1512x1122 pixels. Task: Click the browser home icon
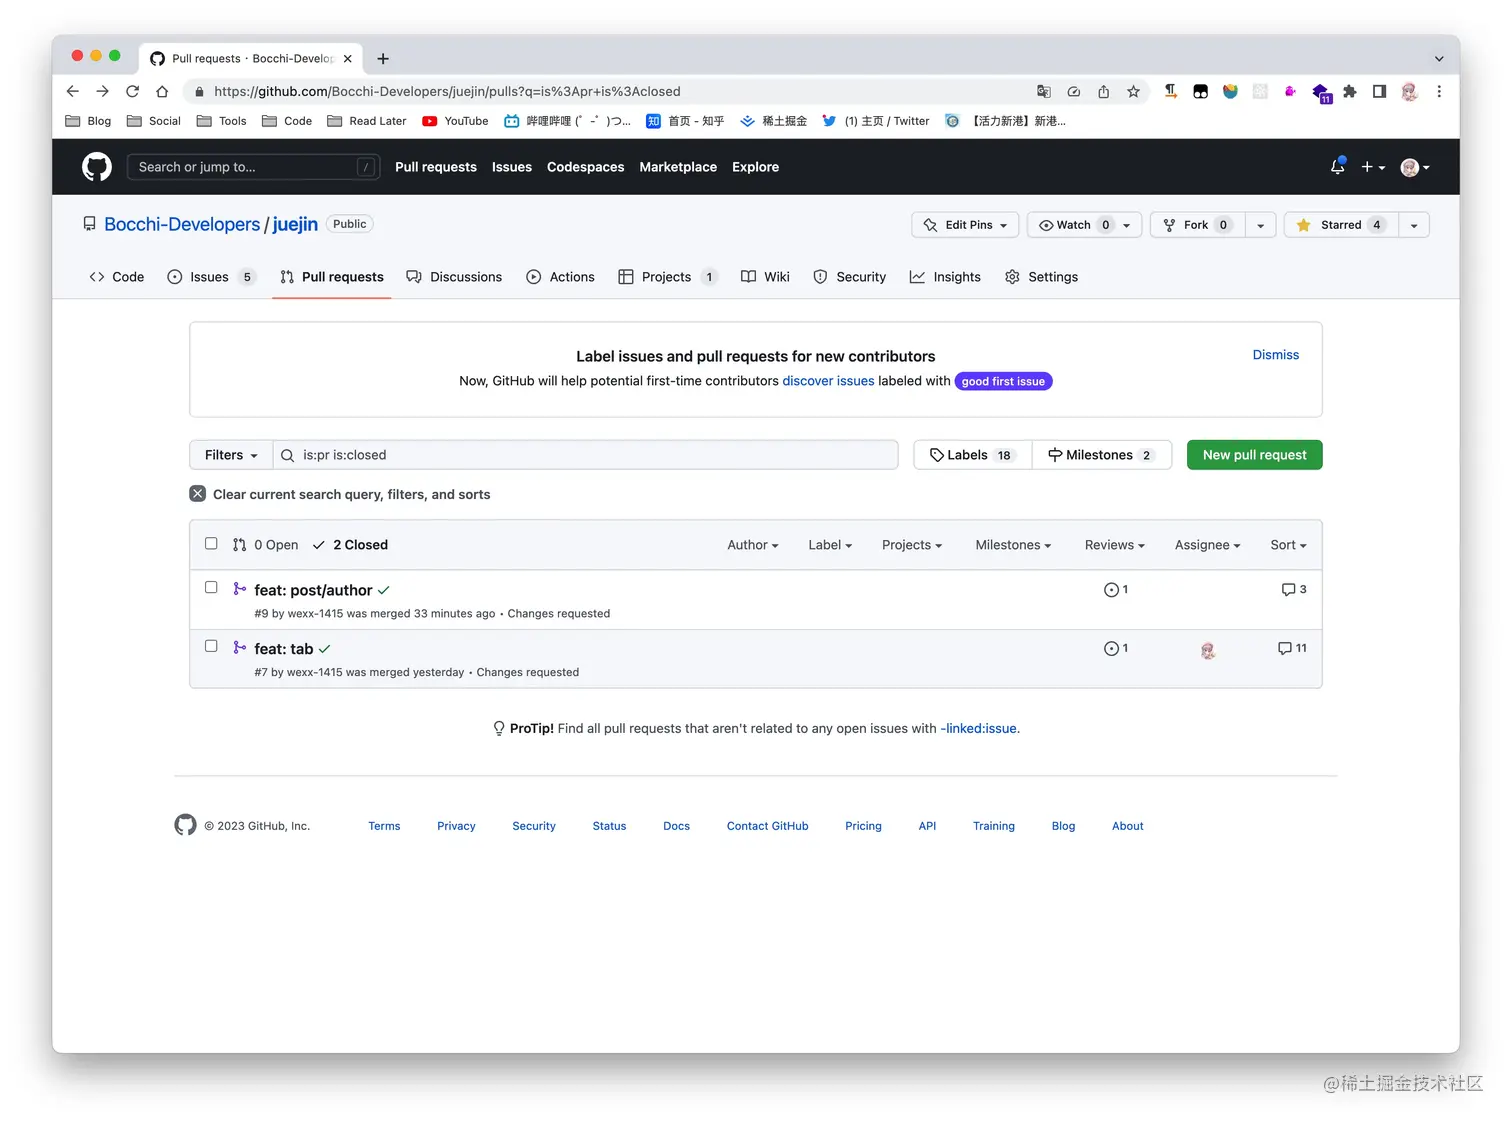(162, 91)
